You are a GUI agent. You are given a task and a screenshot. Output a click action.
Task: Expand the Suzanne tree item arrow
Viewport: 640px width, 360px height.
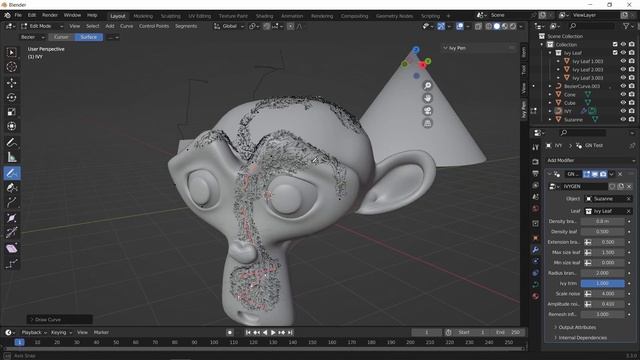click(550, 120)
